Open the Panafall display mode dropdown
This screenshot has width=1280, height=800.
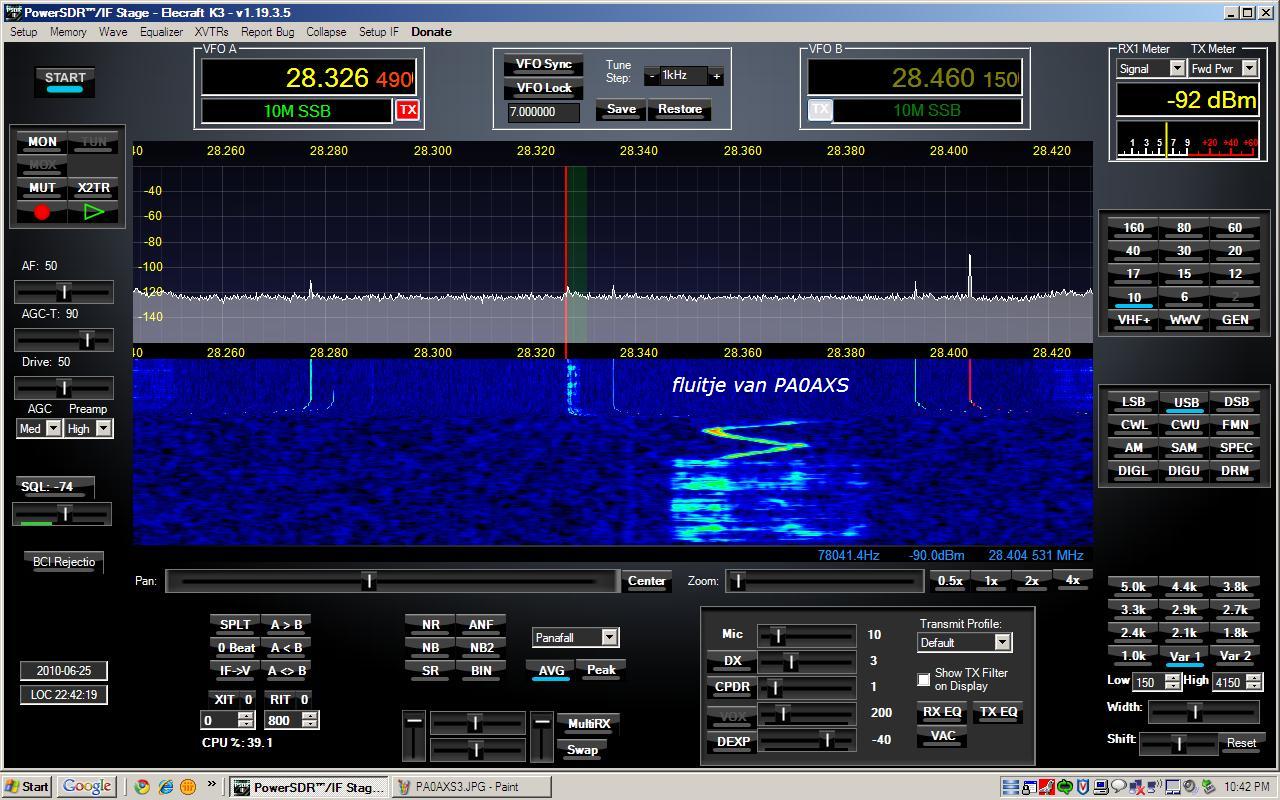610,637
